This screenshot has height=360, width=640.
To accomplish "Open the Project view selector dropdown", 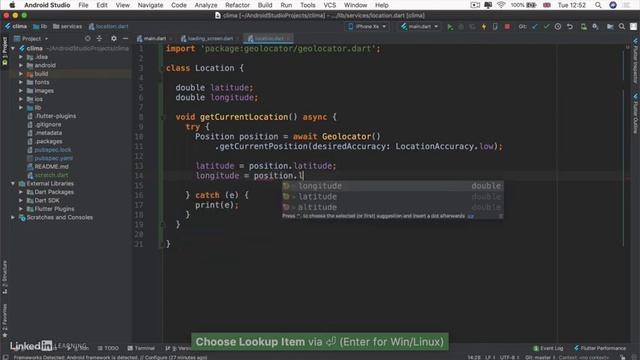I will coord(31,38).
